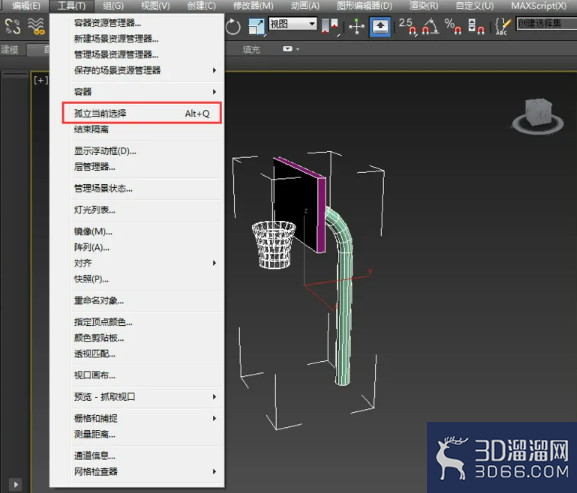Image resolution: width=577 pixels, height=493 pixels.
Task: Open the 图形编辑器(D) menu
Action: pos(364,6)
